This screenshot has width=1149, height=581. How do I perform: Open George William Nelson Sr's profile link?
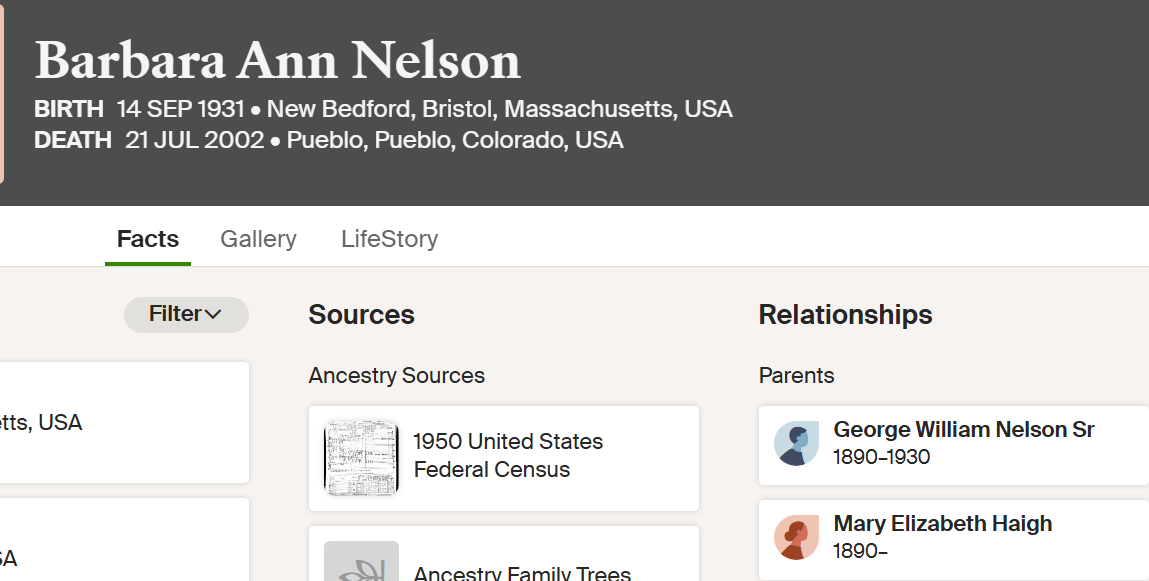[963, 430]
